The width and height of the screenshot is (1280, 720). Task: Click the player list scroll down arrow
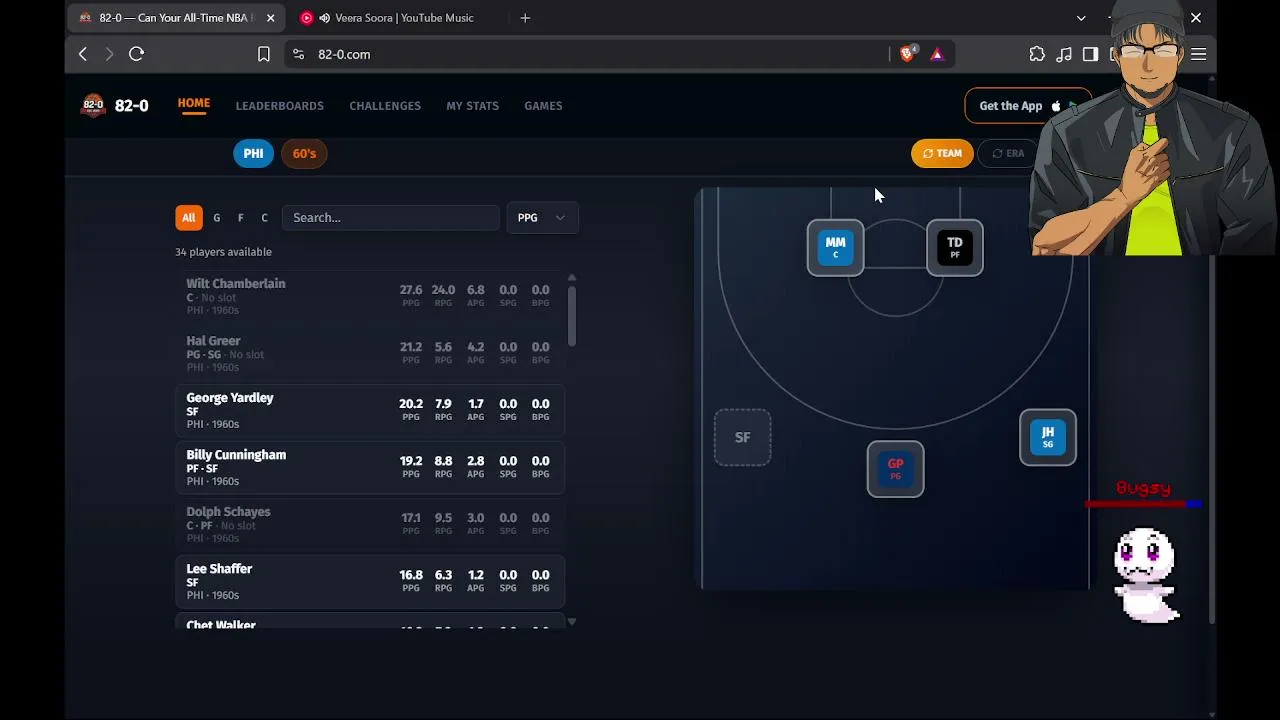(x=572, y=622)
